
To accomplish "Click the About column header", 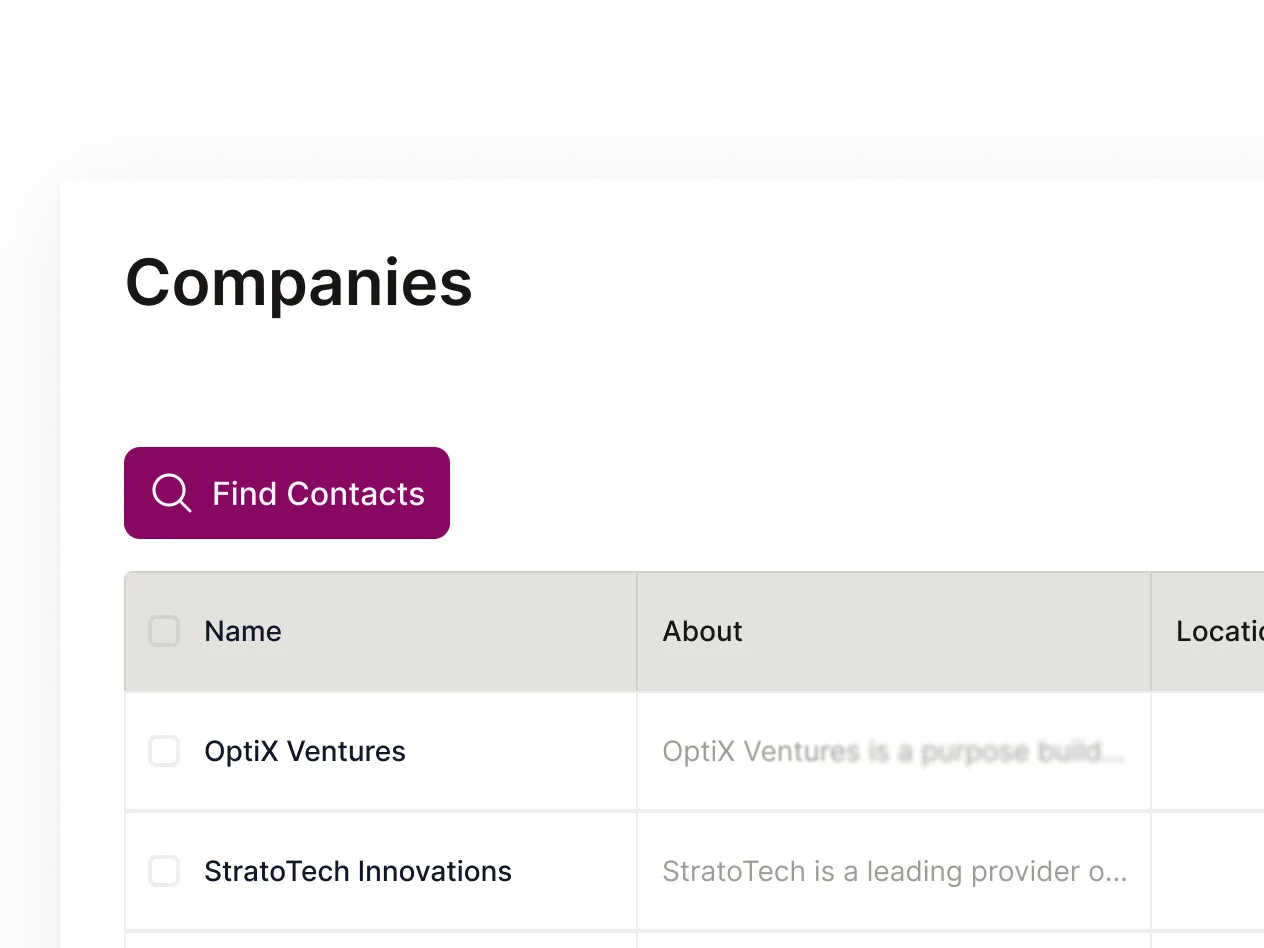I will pos(702,631).
